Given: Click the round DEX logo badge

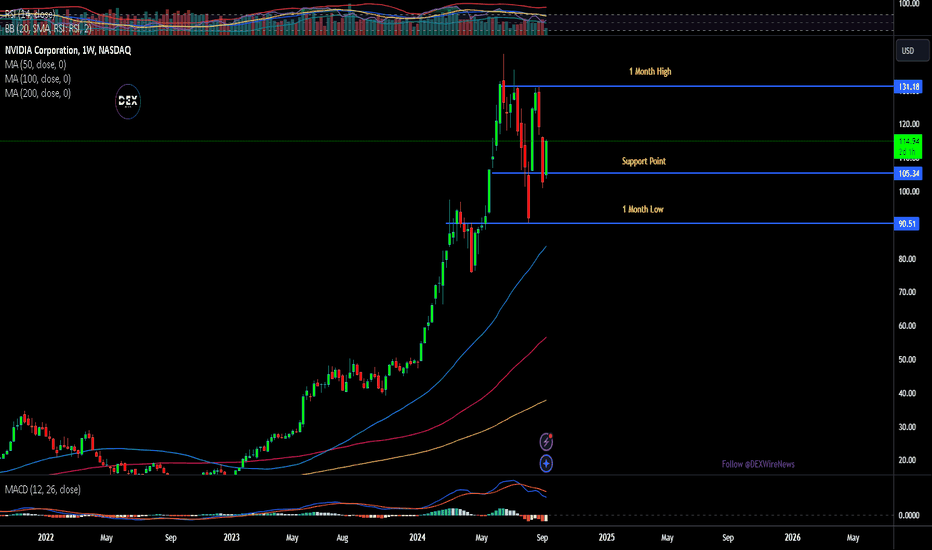Looking at the screenshot, I should click(128, 101).
